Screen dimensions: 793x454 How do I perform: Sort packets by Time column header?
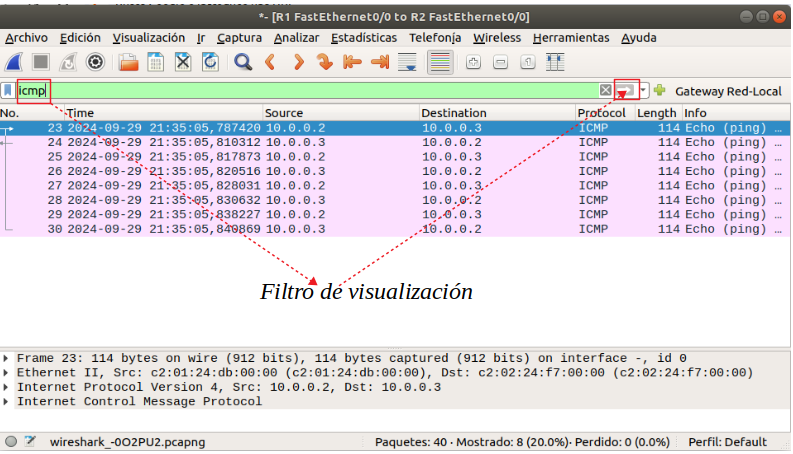click(x=164, y=113)
